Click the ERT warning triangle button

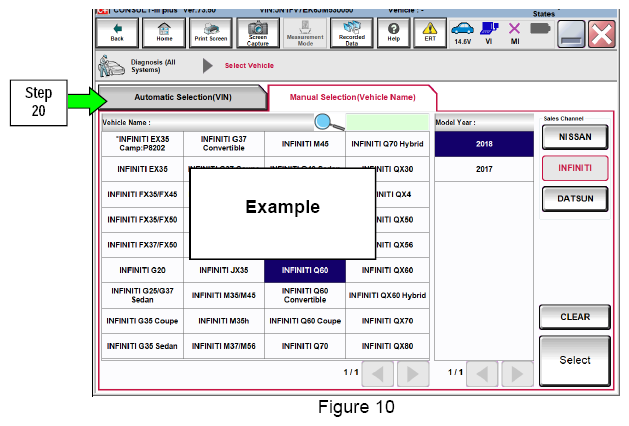430,32
